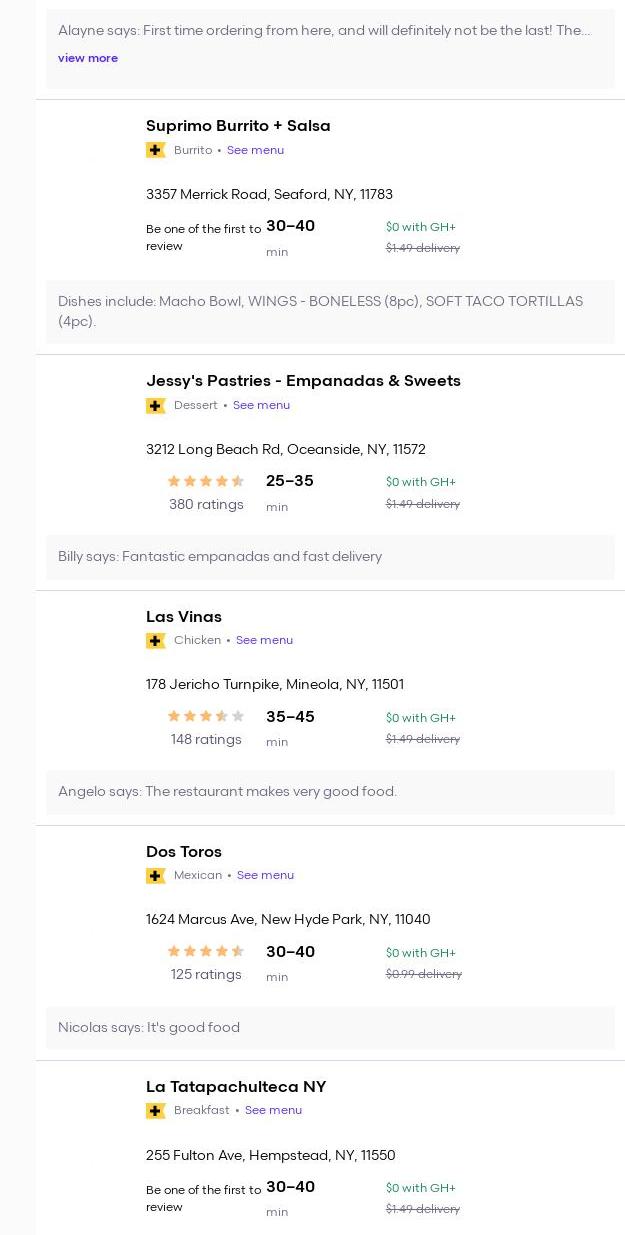The width and height of the screenshot is (625, 1235).
Task: Open Las Vinas restaurant listing
Action: pos(184,617)
